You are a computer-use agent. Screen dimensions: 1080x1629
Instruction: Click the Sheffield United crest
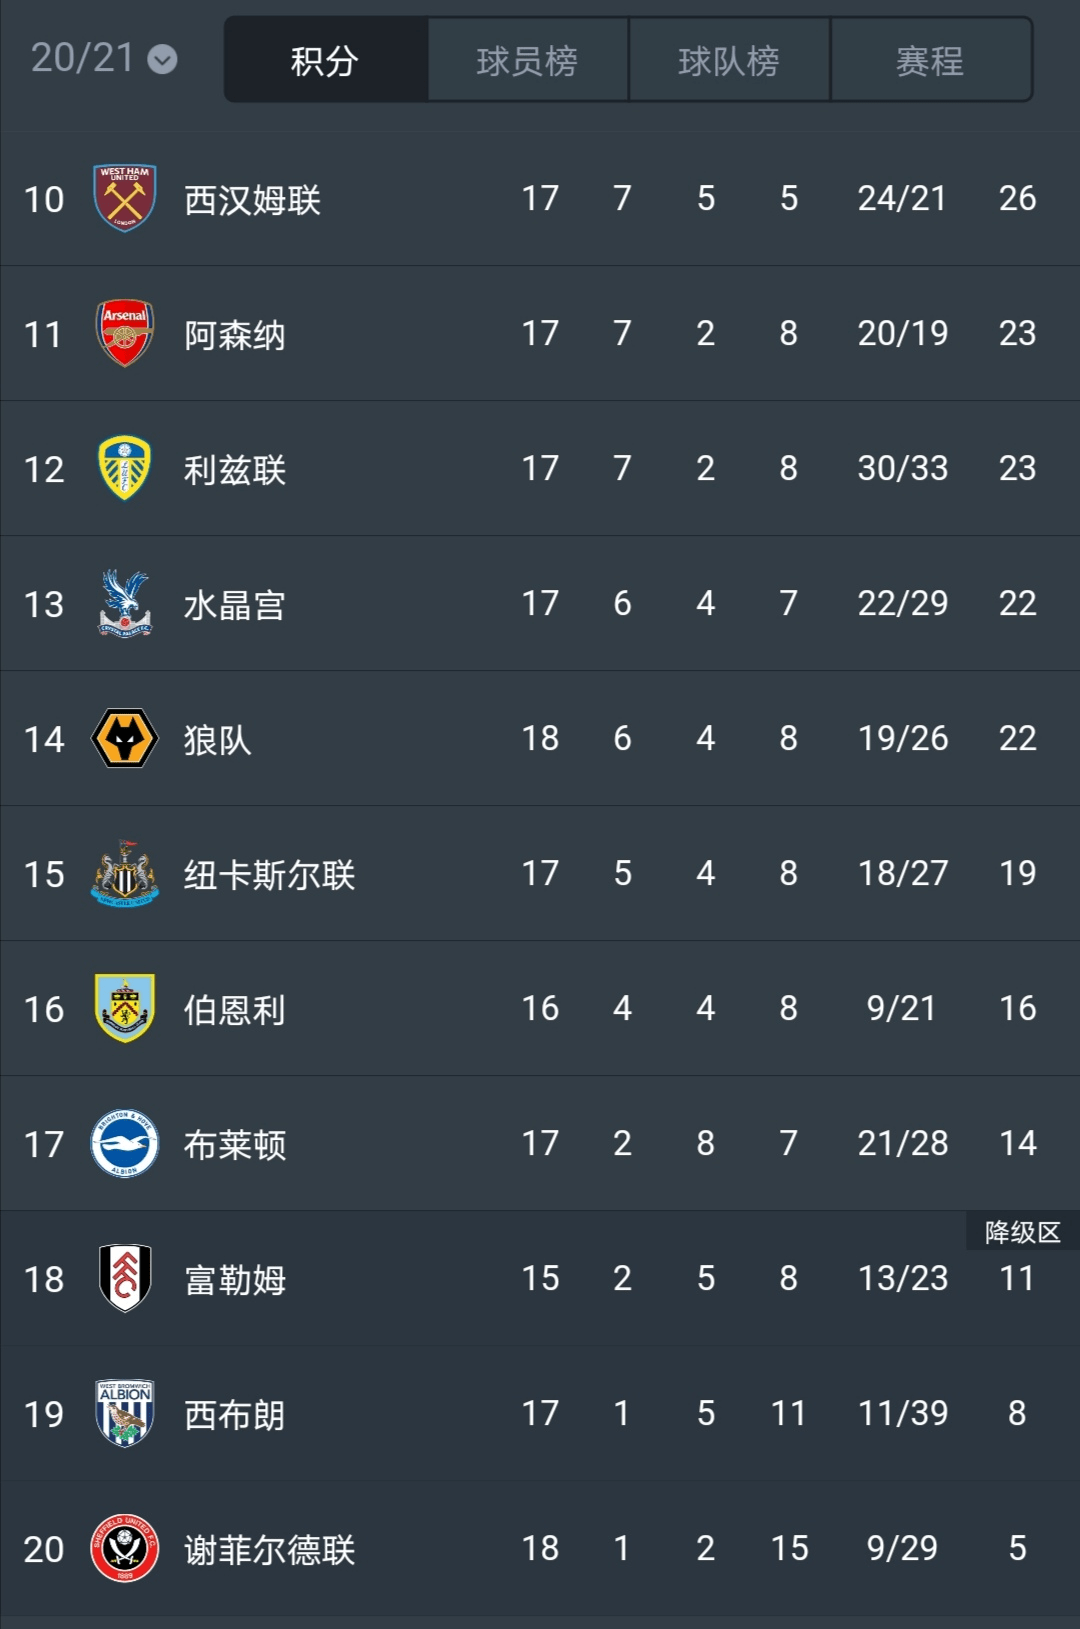coord(125,1548)
